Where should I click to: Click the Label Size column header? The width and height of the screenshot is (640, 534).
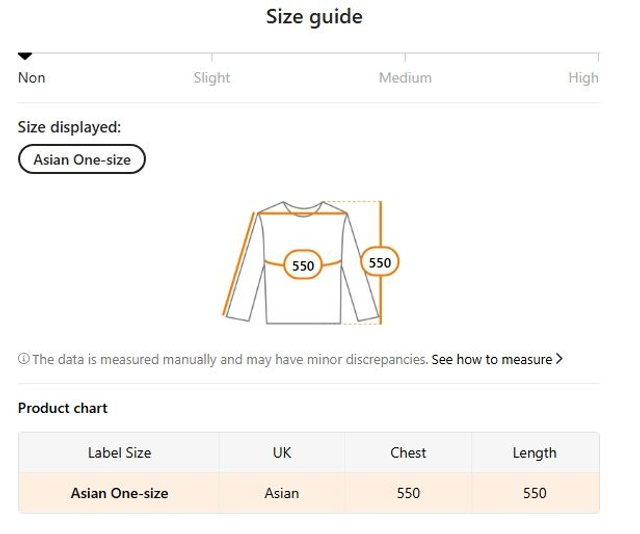click(119, 453)
